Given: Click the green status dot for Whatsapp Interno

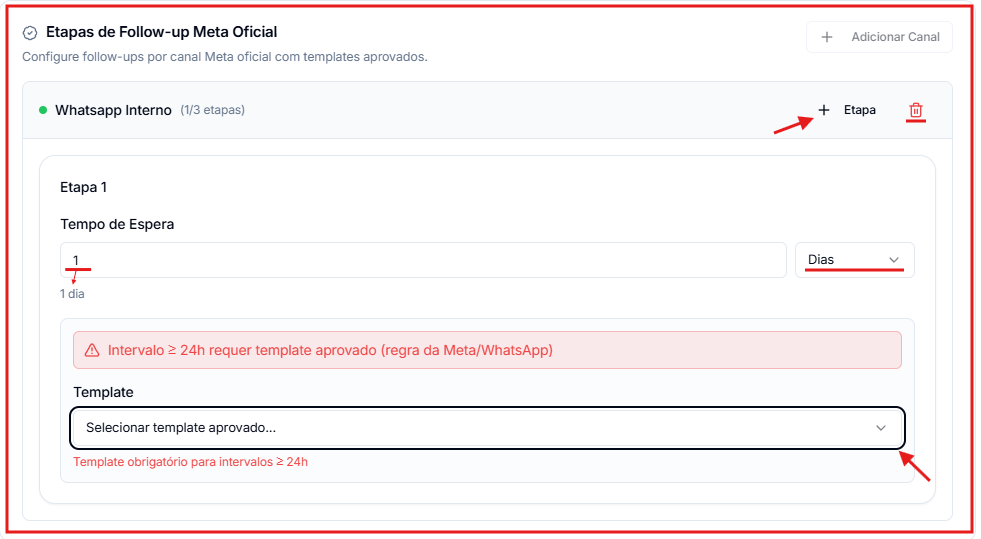Looking at the screenshot, I should 43,110.
